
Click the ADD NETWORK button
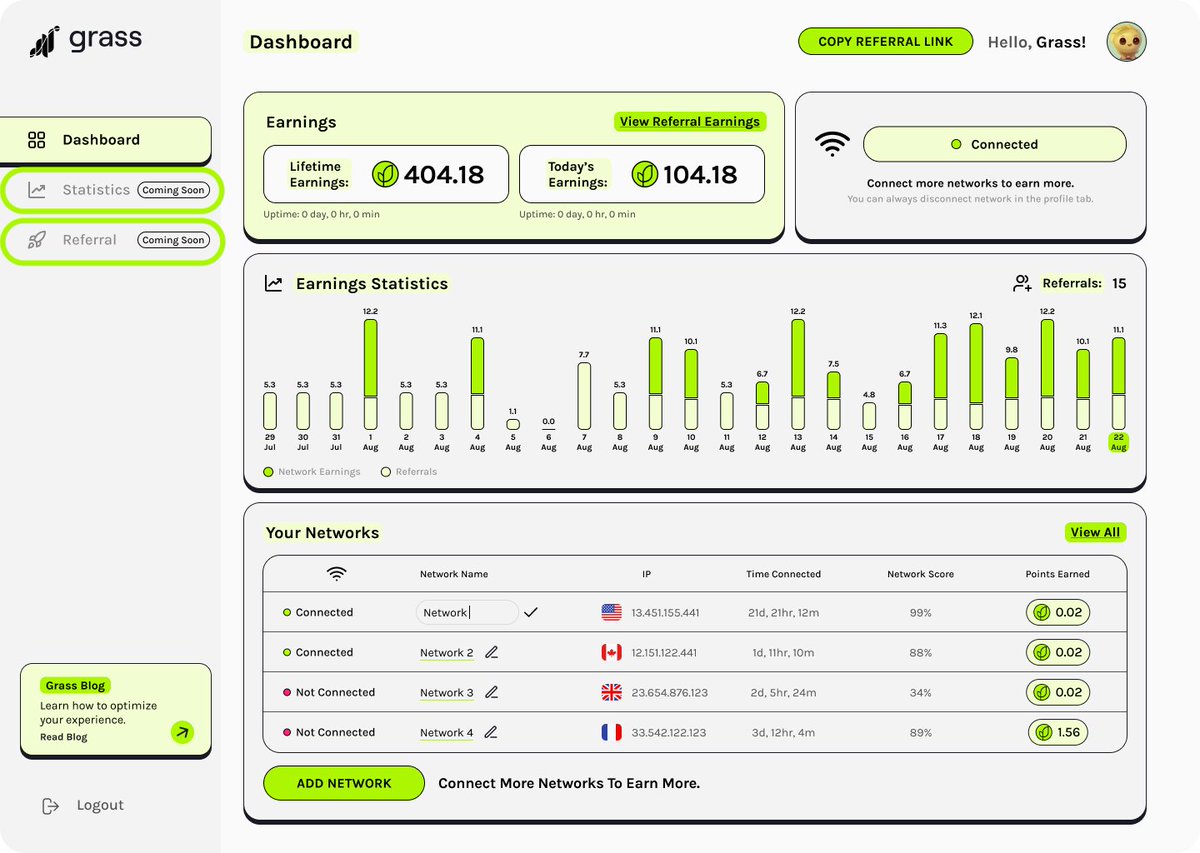pos(343,783)
